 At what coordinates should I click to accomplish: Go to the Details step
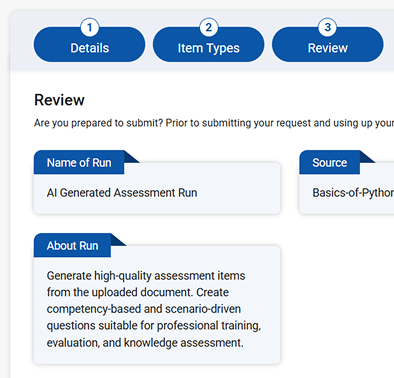pyautogui.click(x=89, y=45)
